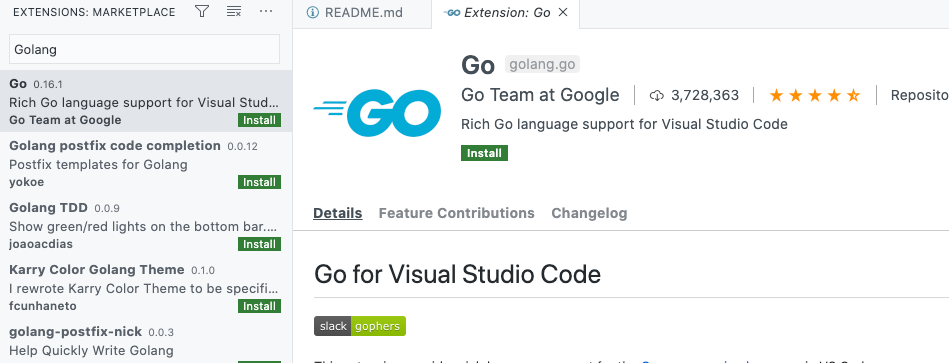
Task: Click the Go icon on Extension tab
Action: (452, 13)
